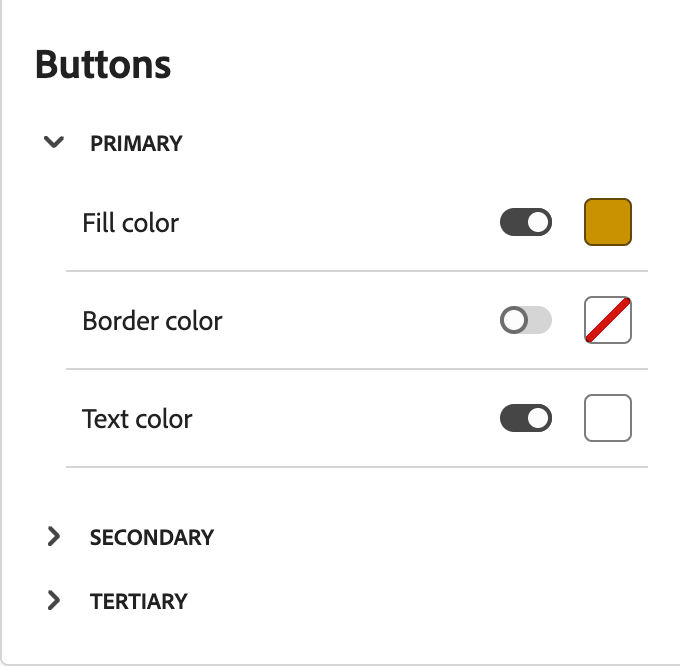Click the divider below Text color row
The width and height of the screenshot is (680, 666).
357,466
